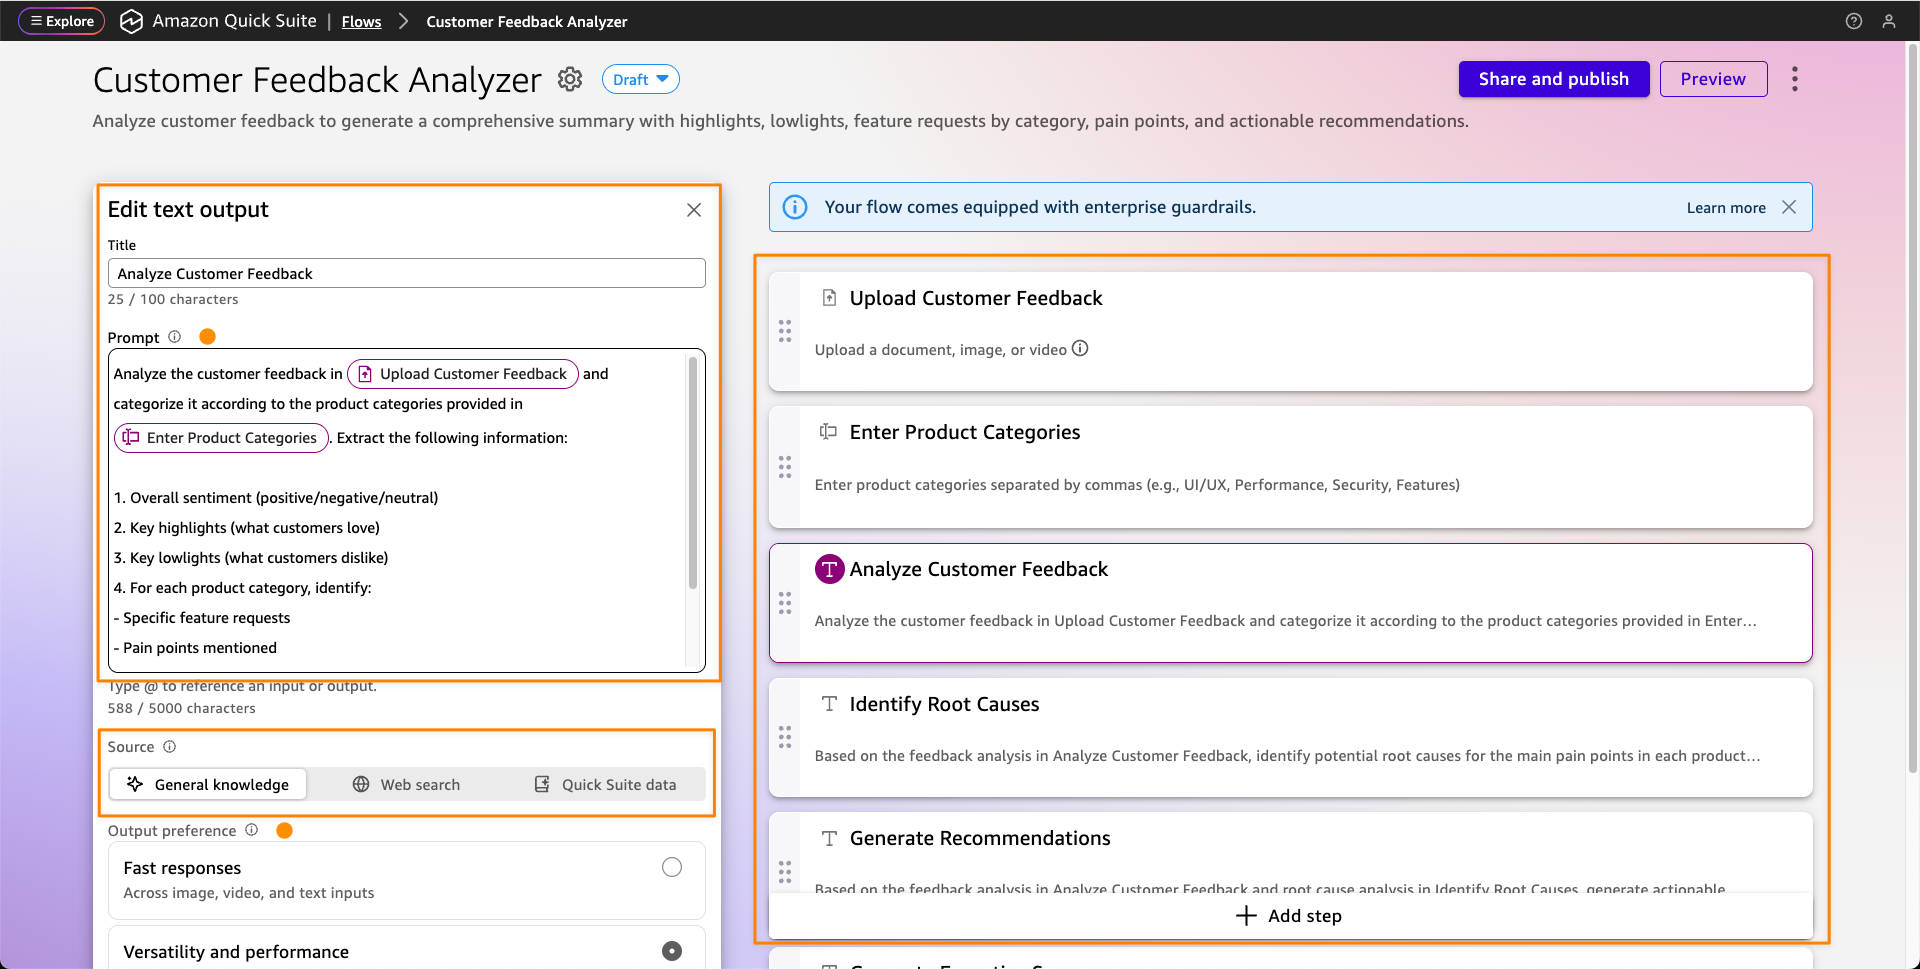Open flow settings gear icon

click(570, 79)
